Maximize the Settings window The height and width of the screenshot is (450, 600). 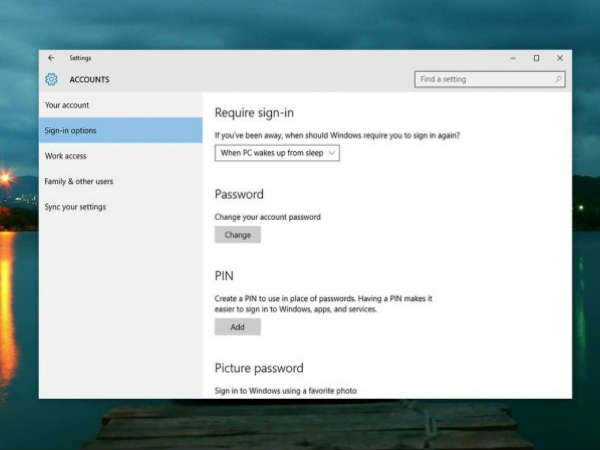(x=536, y=58)
